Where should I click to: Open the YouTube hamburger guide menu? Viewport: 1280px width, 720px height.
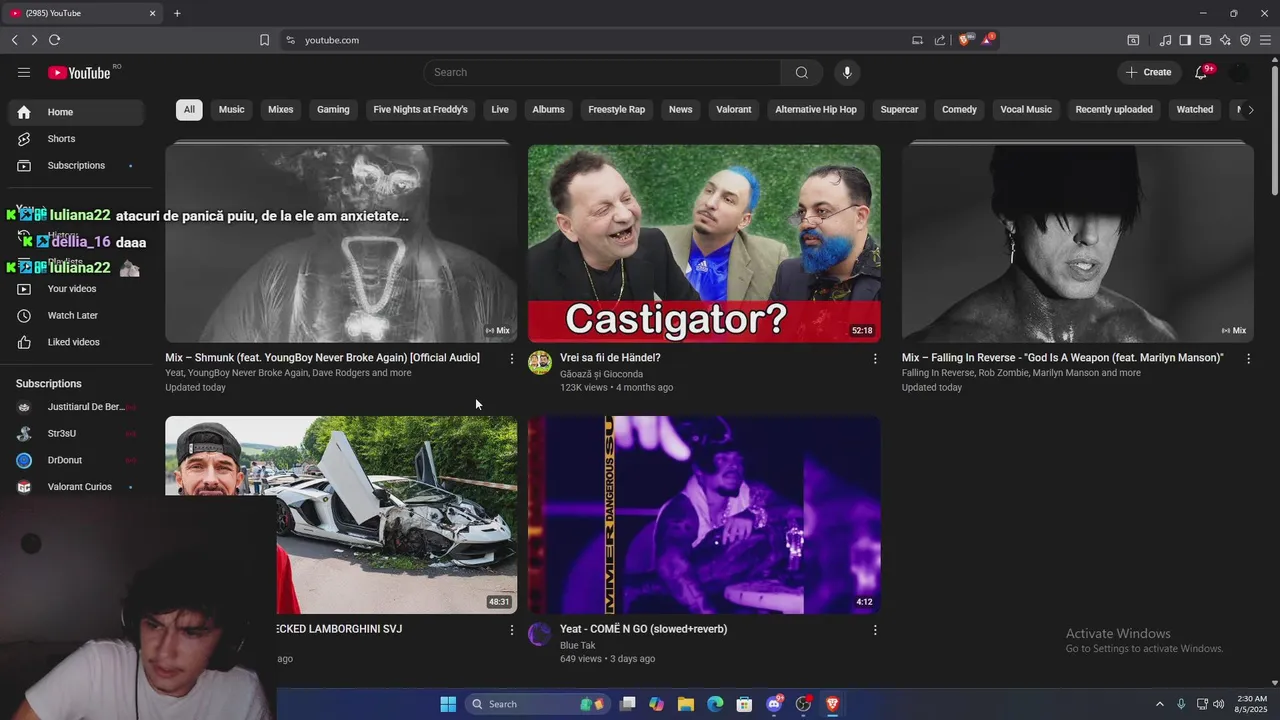coord(24,72)
